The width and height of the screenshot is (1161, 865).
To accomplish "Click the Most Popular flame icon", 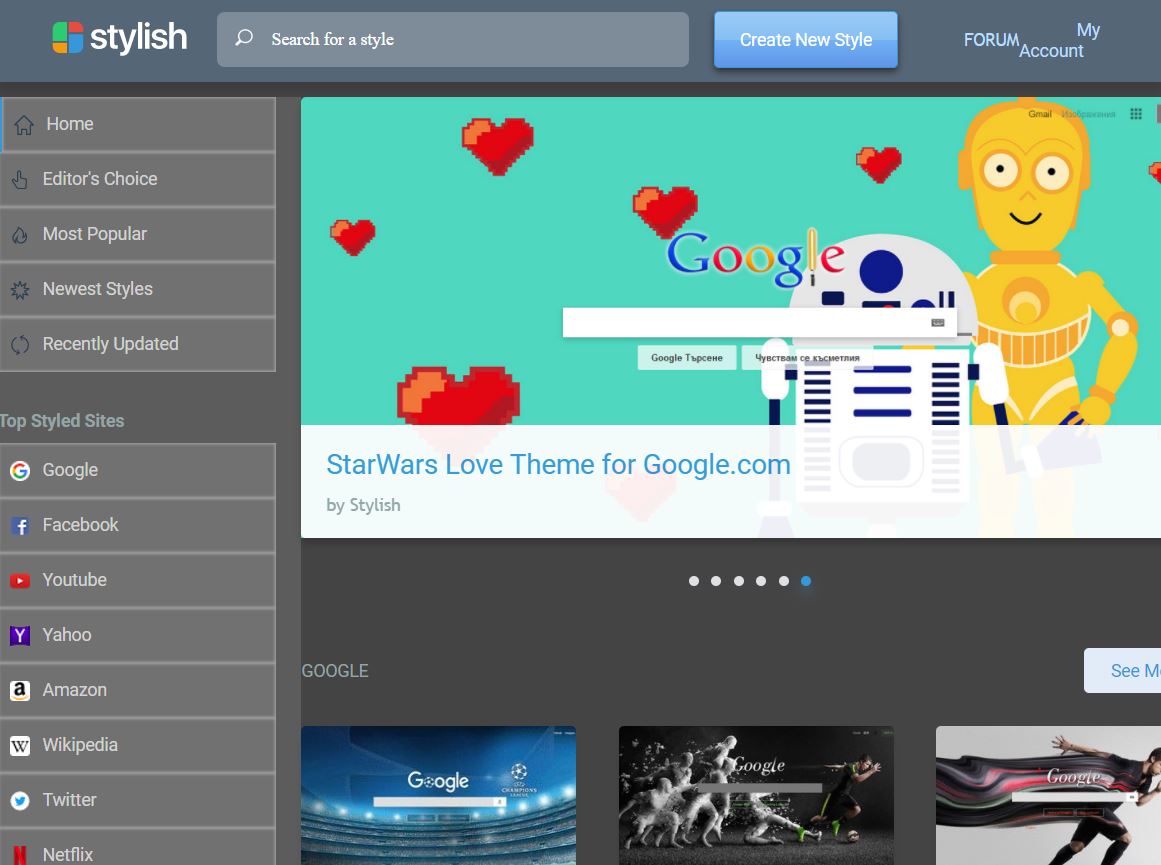I will pos(20,235).
